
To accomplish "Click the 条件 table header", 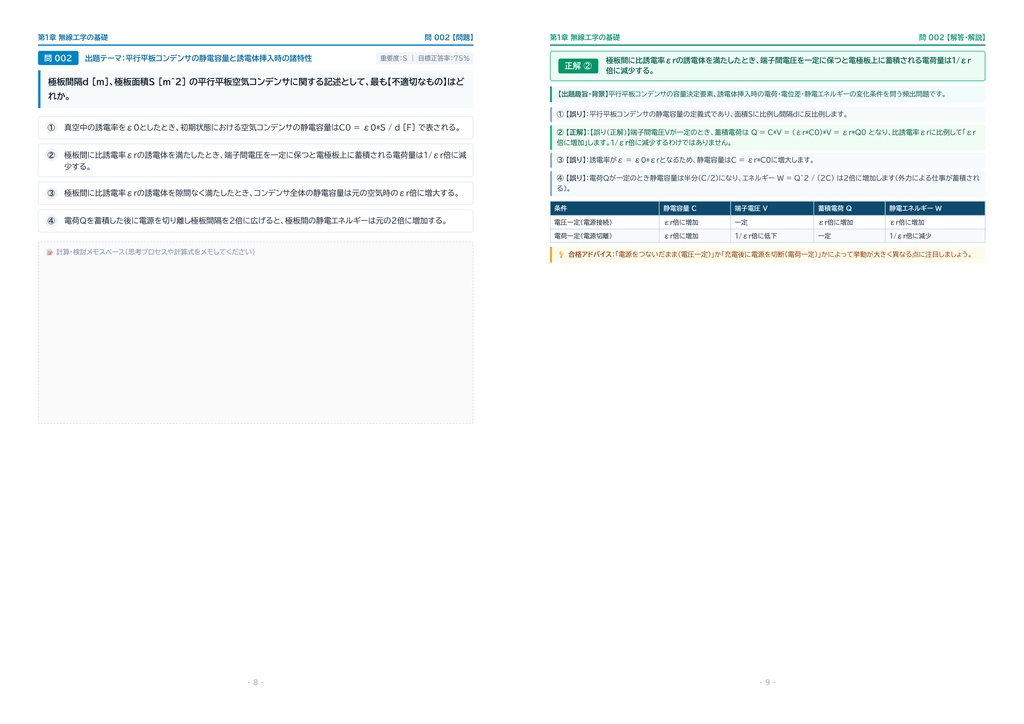I will coord(605,208).
